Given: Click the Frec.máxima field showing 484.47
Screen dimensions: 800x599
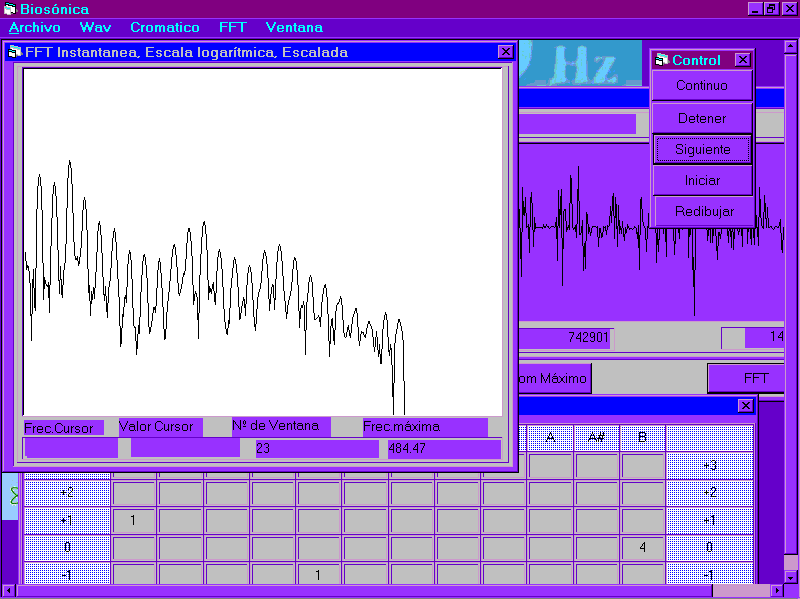Looking at the screenshot, I should coord(443,449).
